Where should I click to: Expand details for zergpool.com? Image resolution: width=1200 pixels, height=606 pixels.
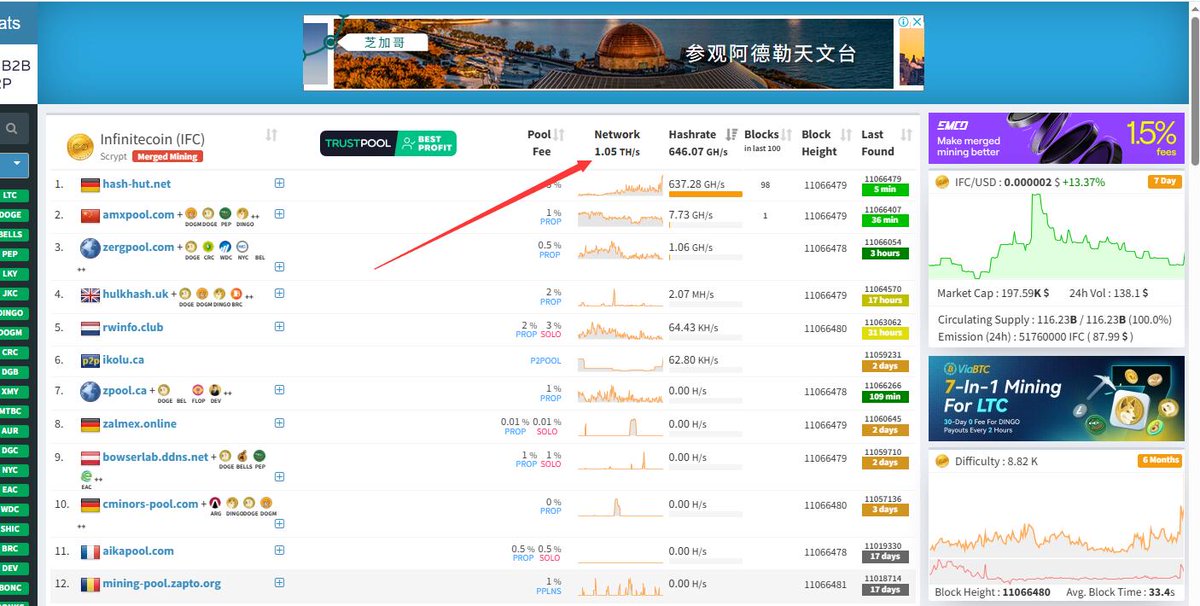(x=279, y=266)
